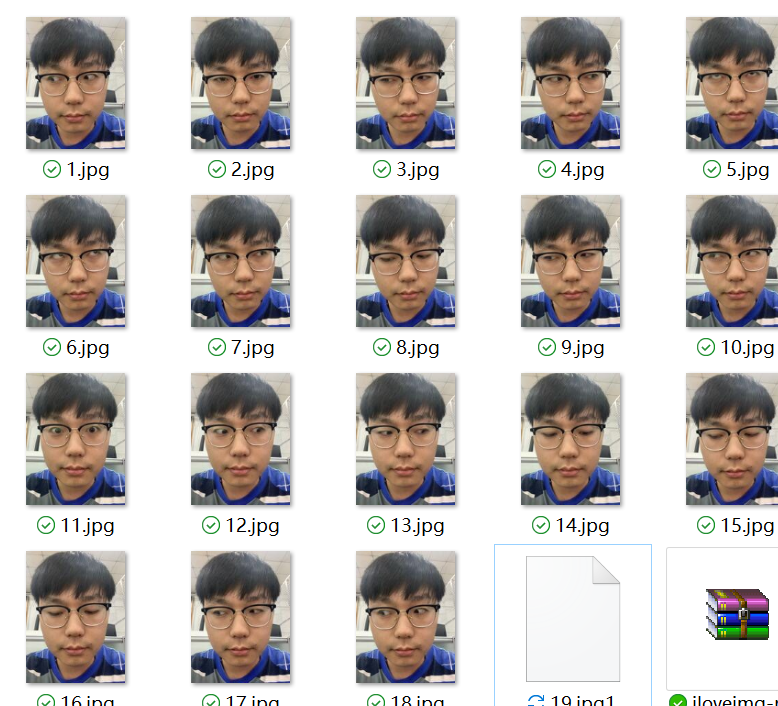Select the 7.jpg thumbnail image

(241, 261)
